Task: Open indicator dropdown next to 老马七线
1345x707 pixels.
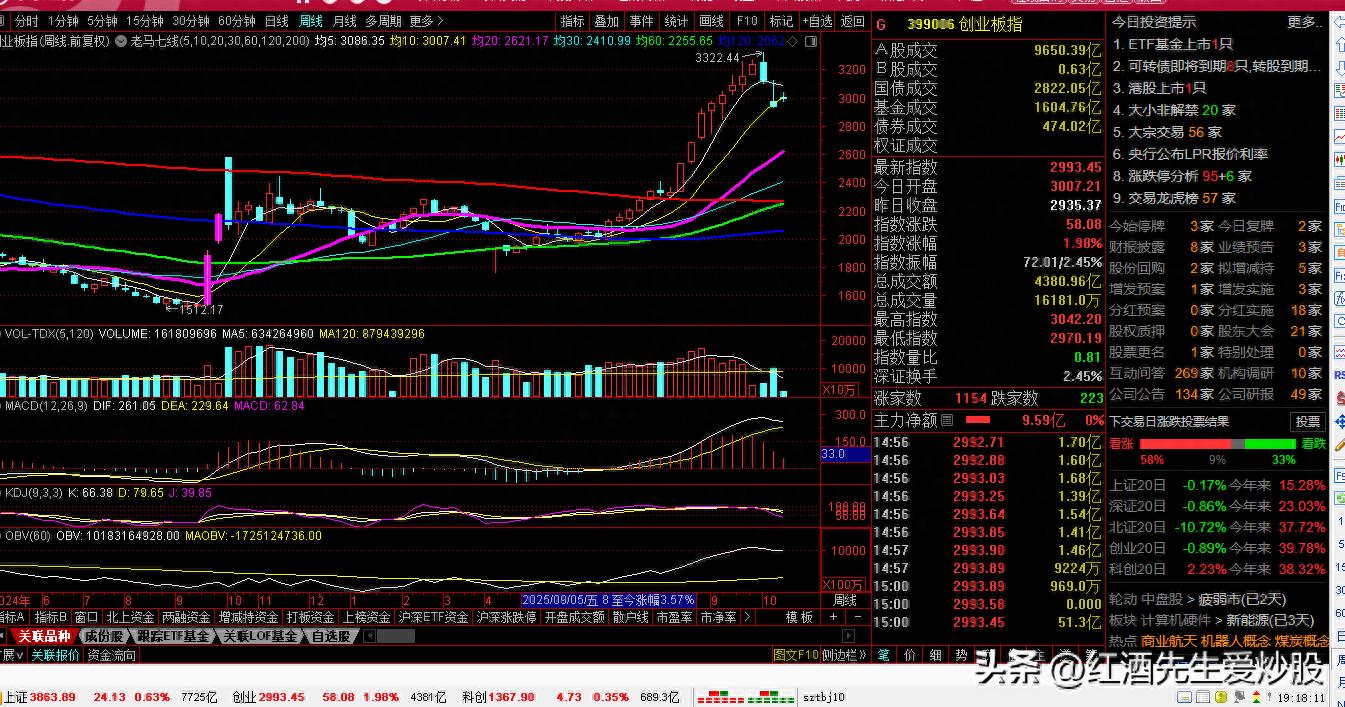Action: tap(120, 41)
